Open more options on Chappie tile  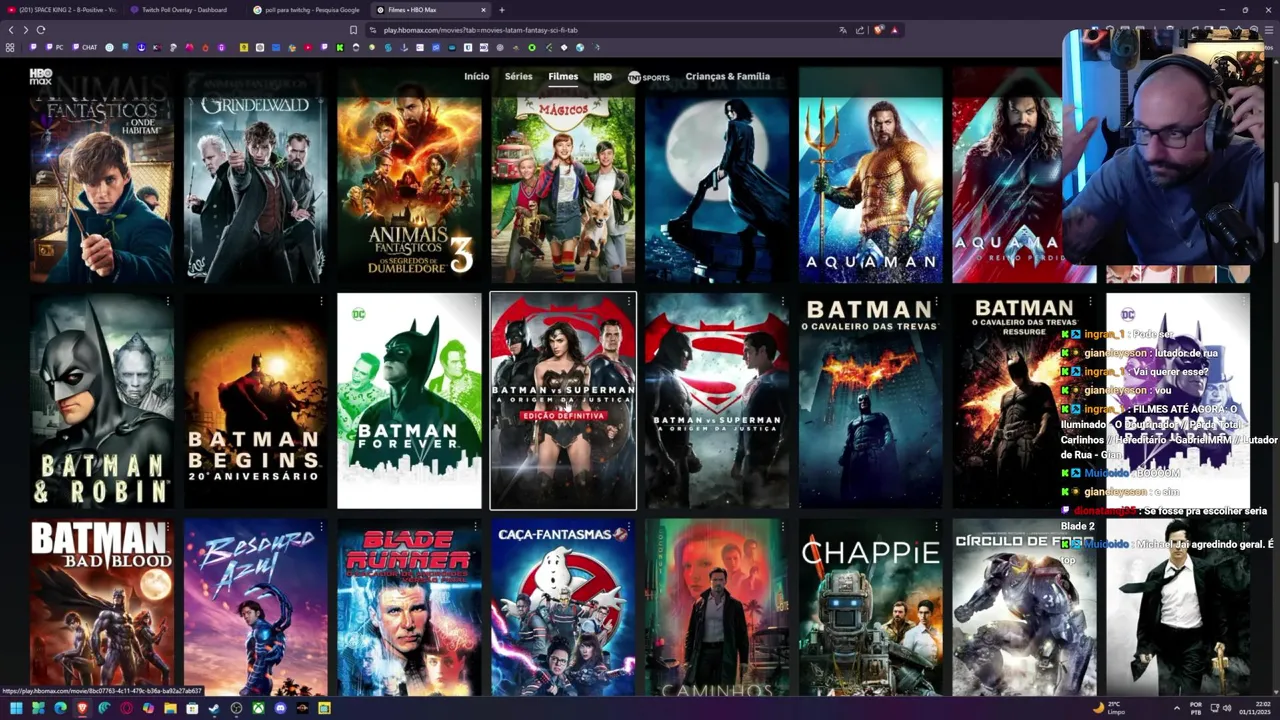click(x=936, y=526)
